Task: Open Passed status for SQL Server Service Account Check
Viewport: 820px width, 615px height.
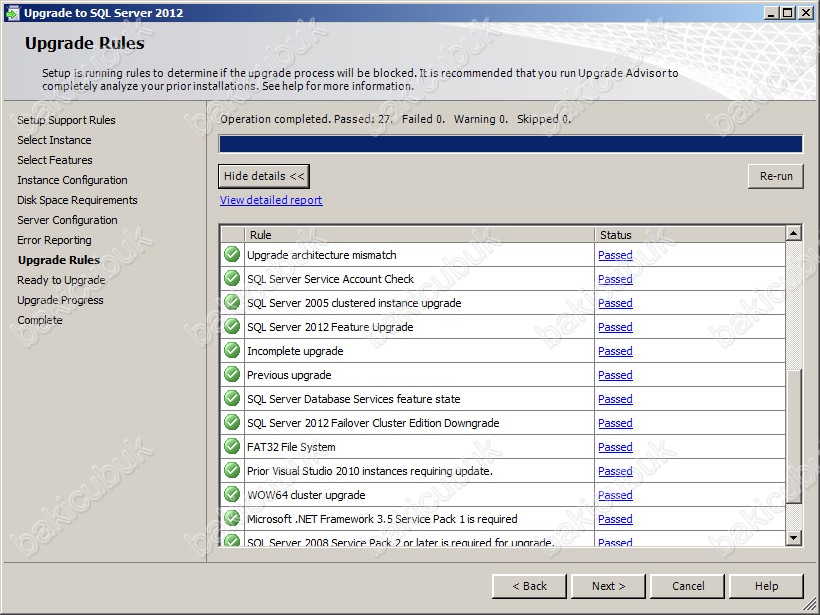Action: point(615,279)
